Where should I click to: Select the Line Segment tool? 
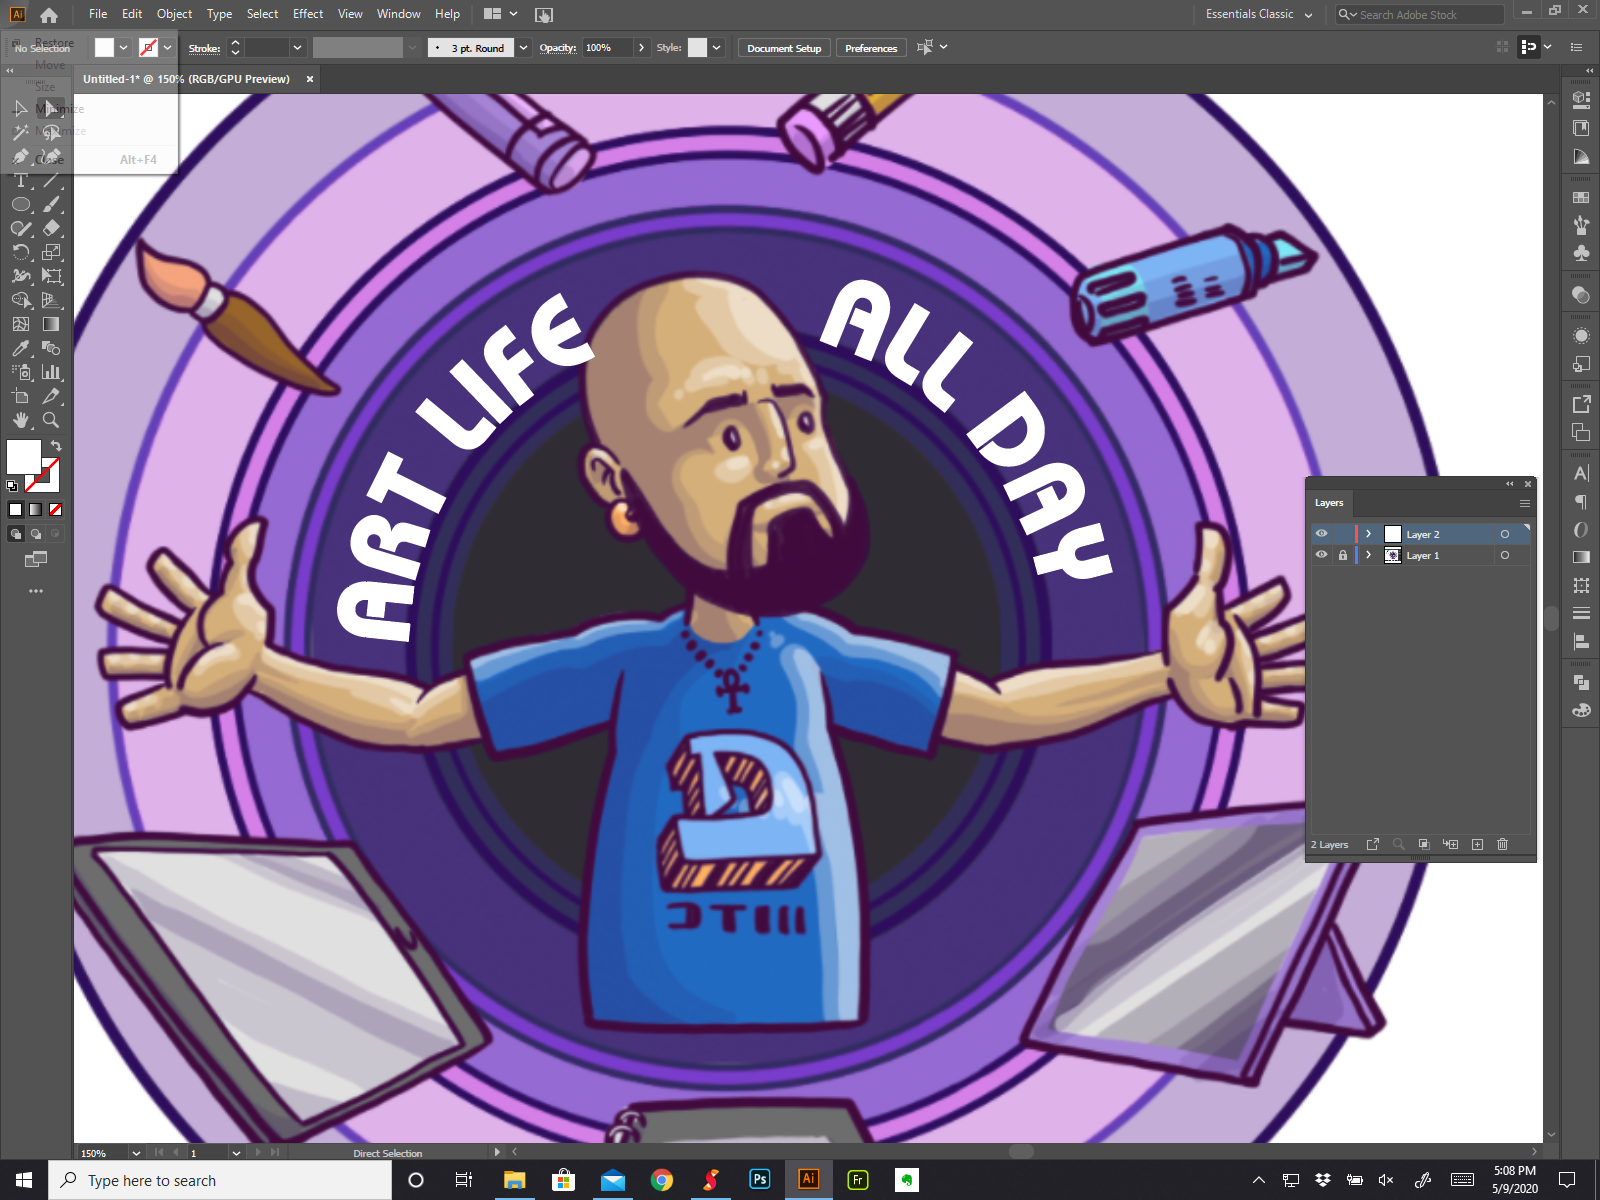point(52,180)
